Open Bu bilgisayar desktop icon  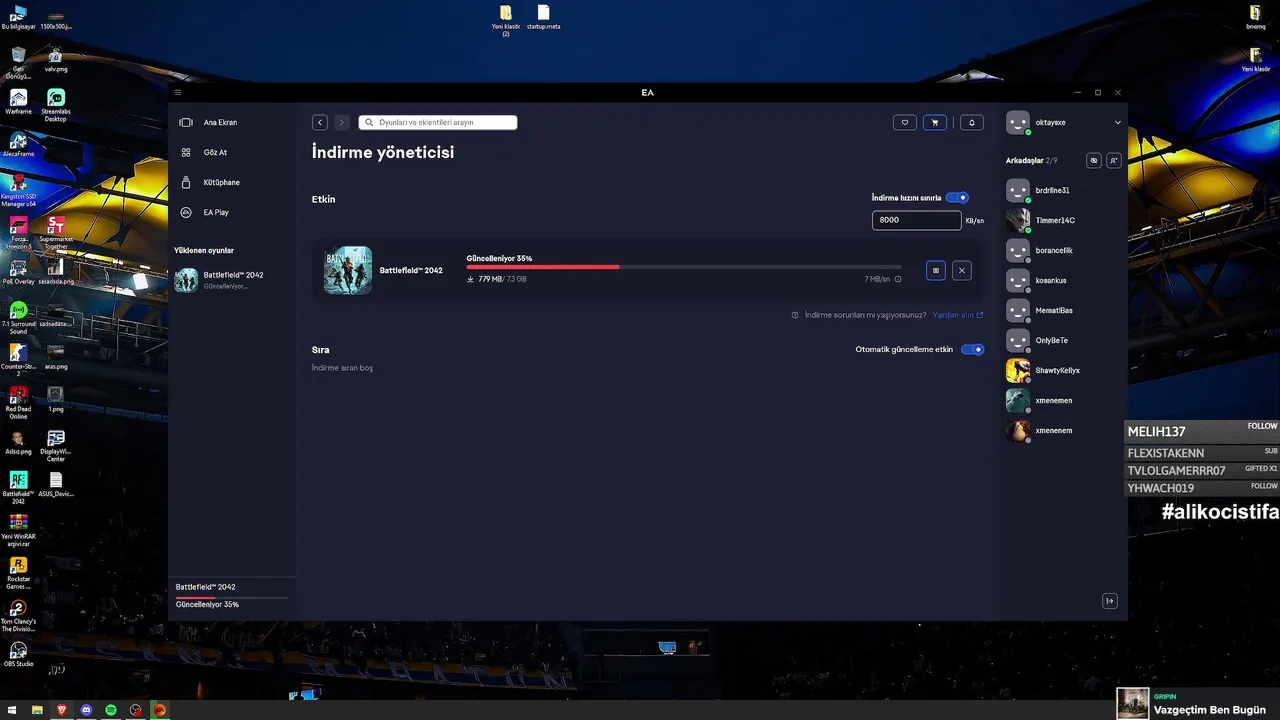pos(18,17)
